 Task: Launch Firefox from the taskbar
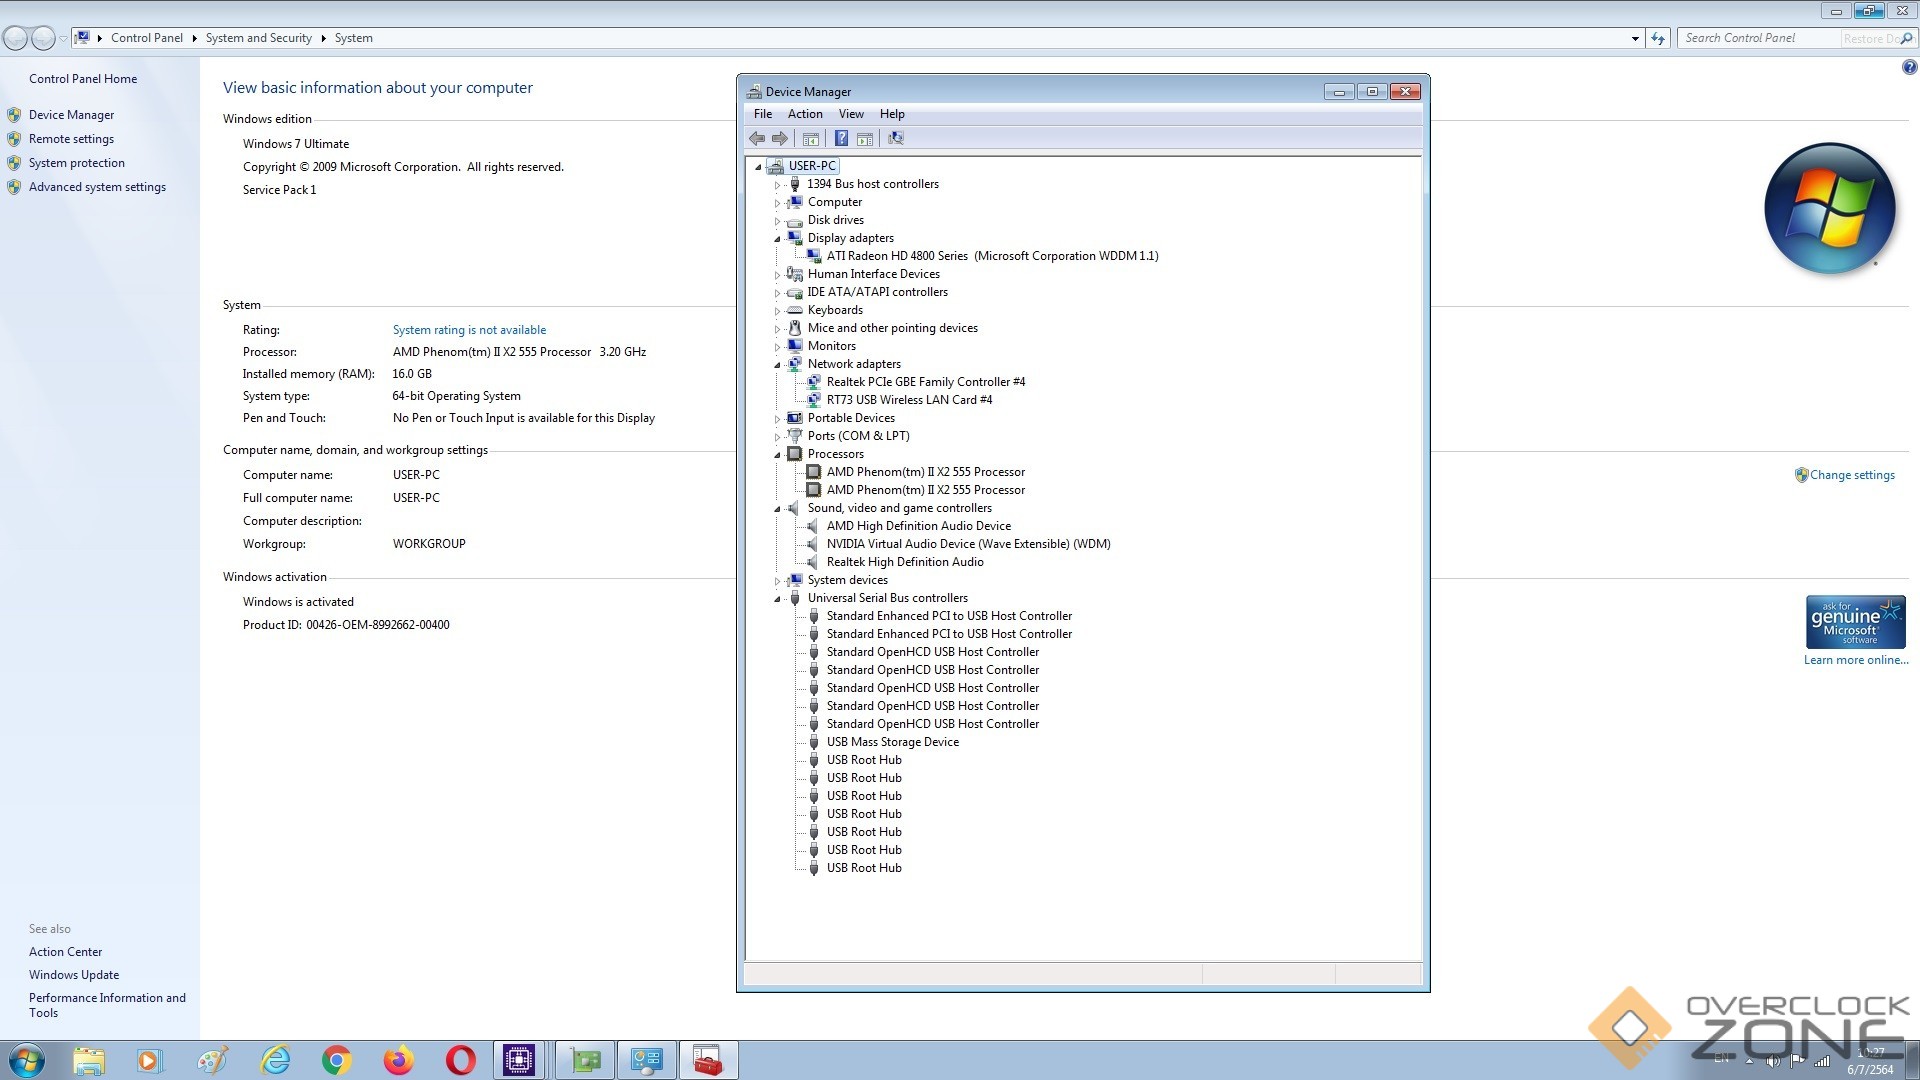[398, 1060]
